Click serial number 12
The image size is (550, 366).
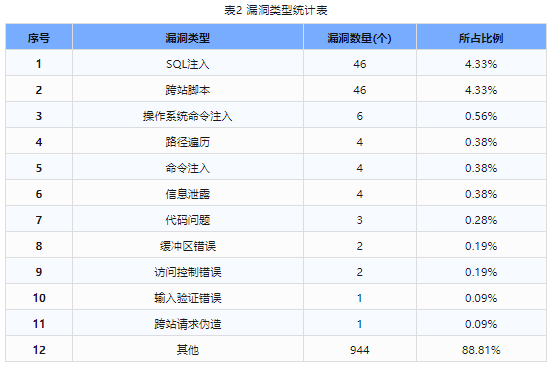[x=39, y=350]
